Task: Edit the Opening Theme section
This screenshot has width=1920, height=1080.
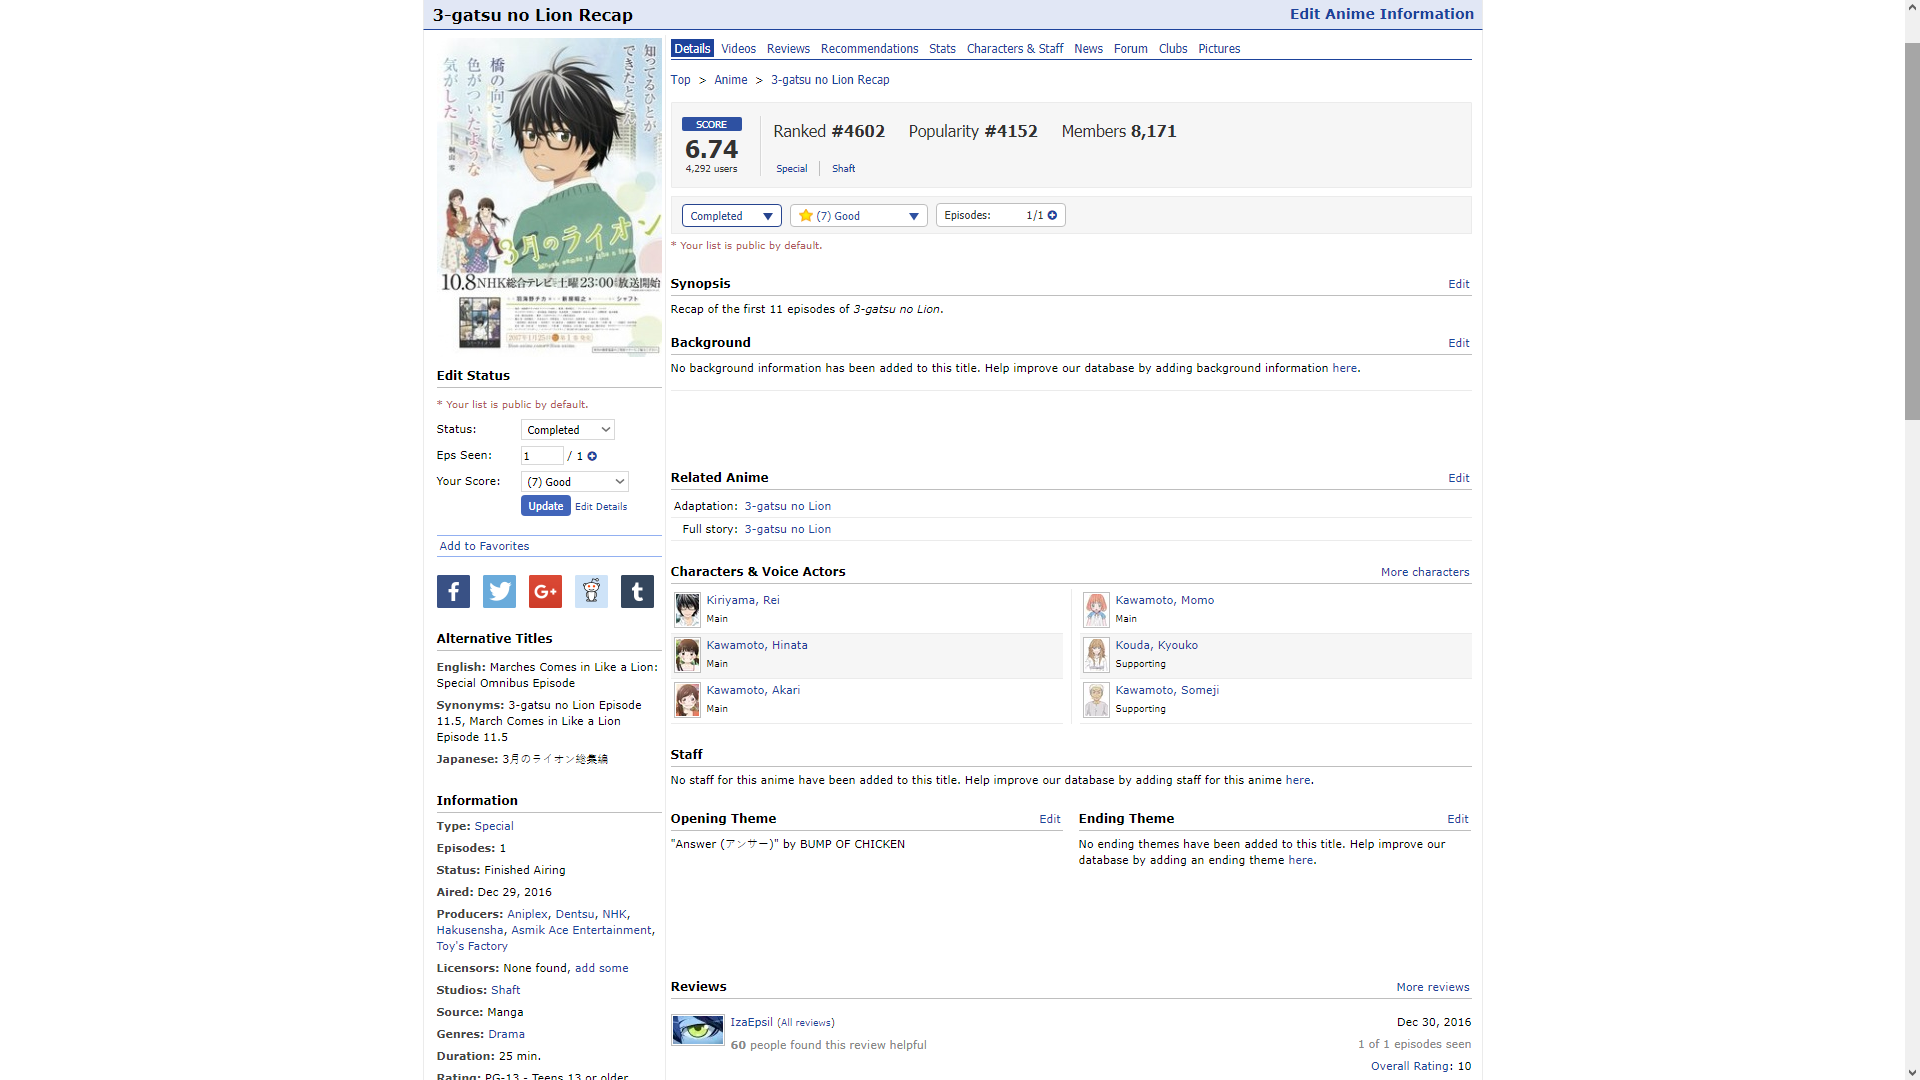Action: [1049, 819]
